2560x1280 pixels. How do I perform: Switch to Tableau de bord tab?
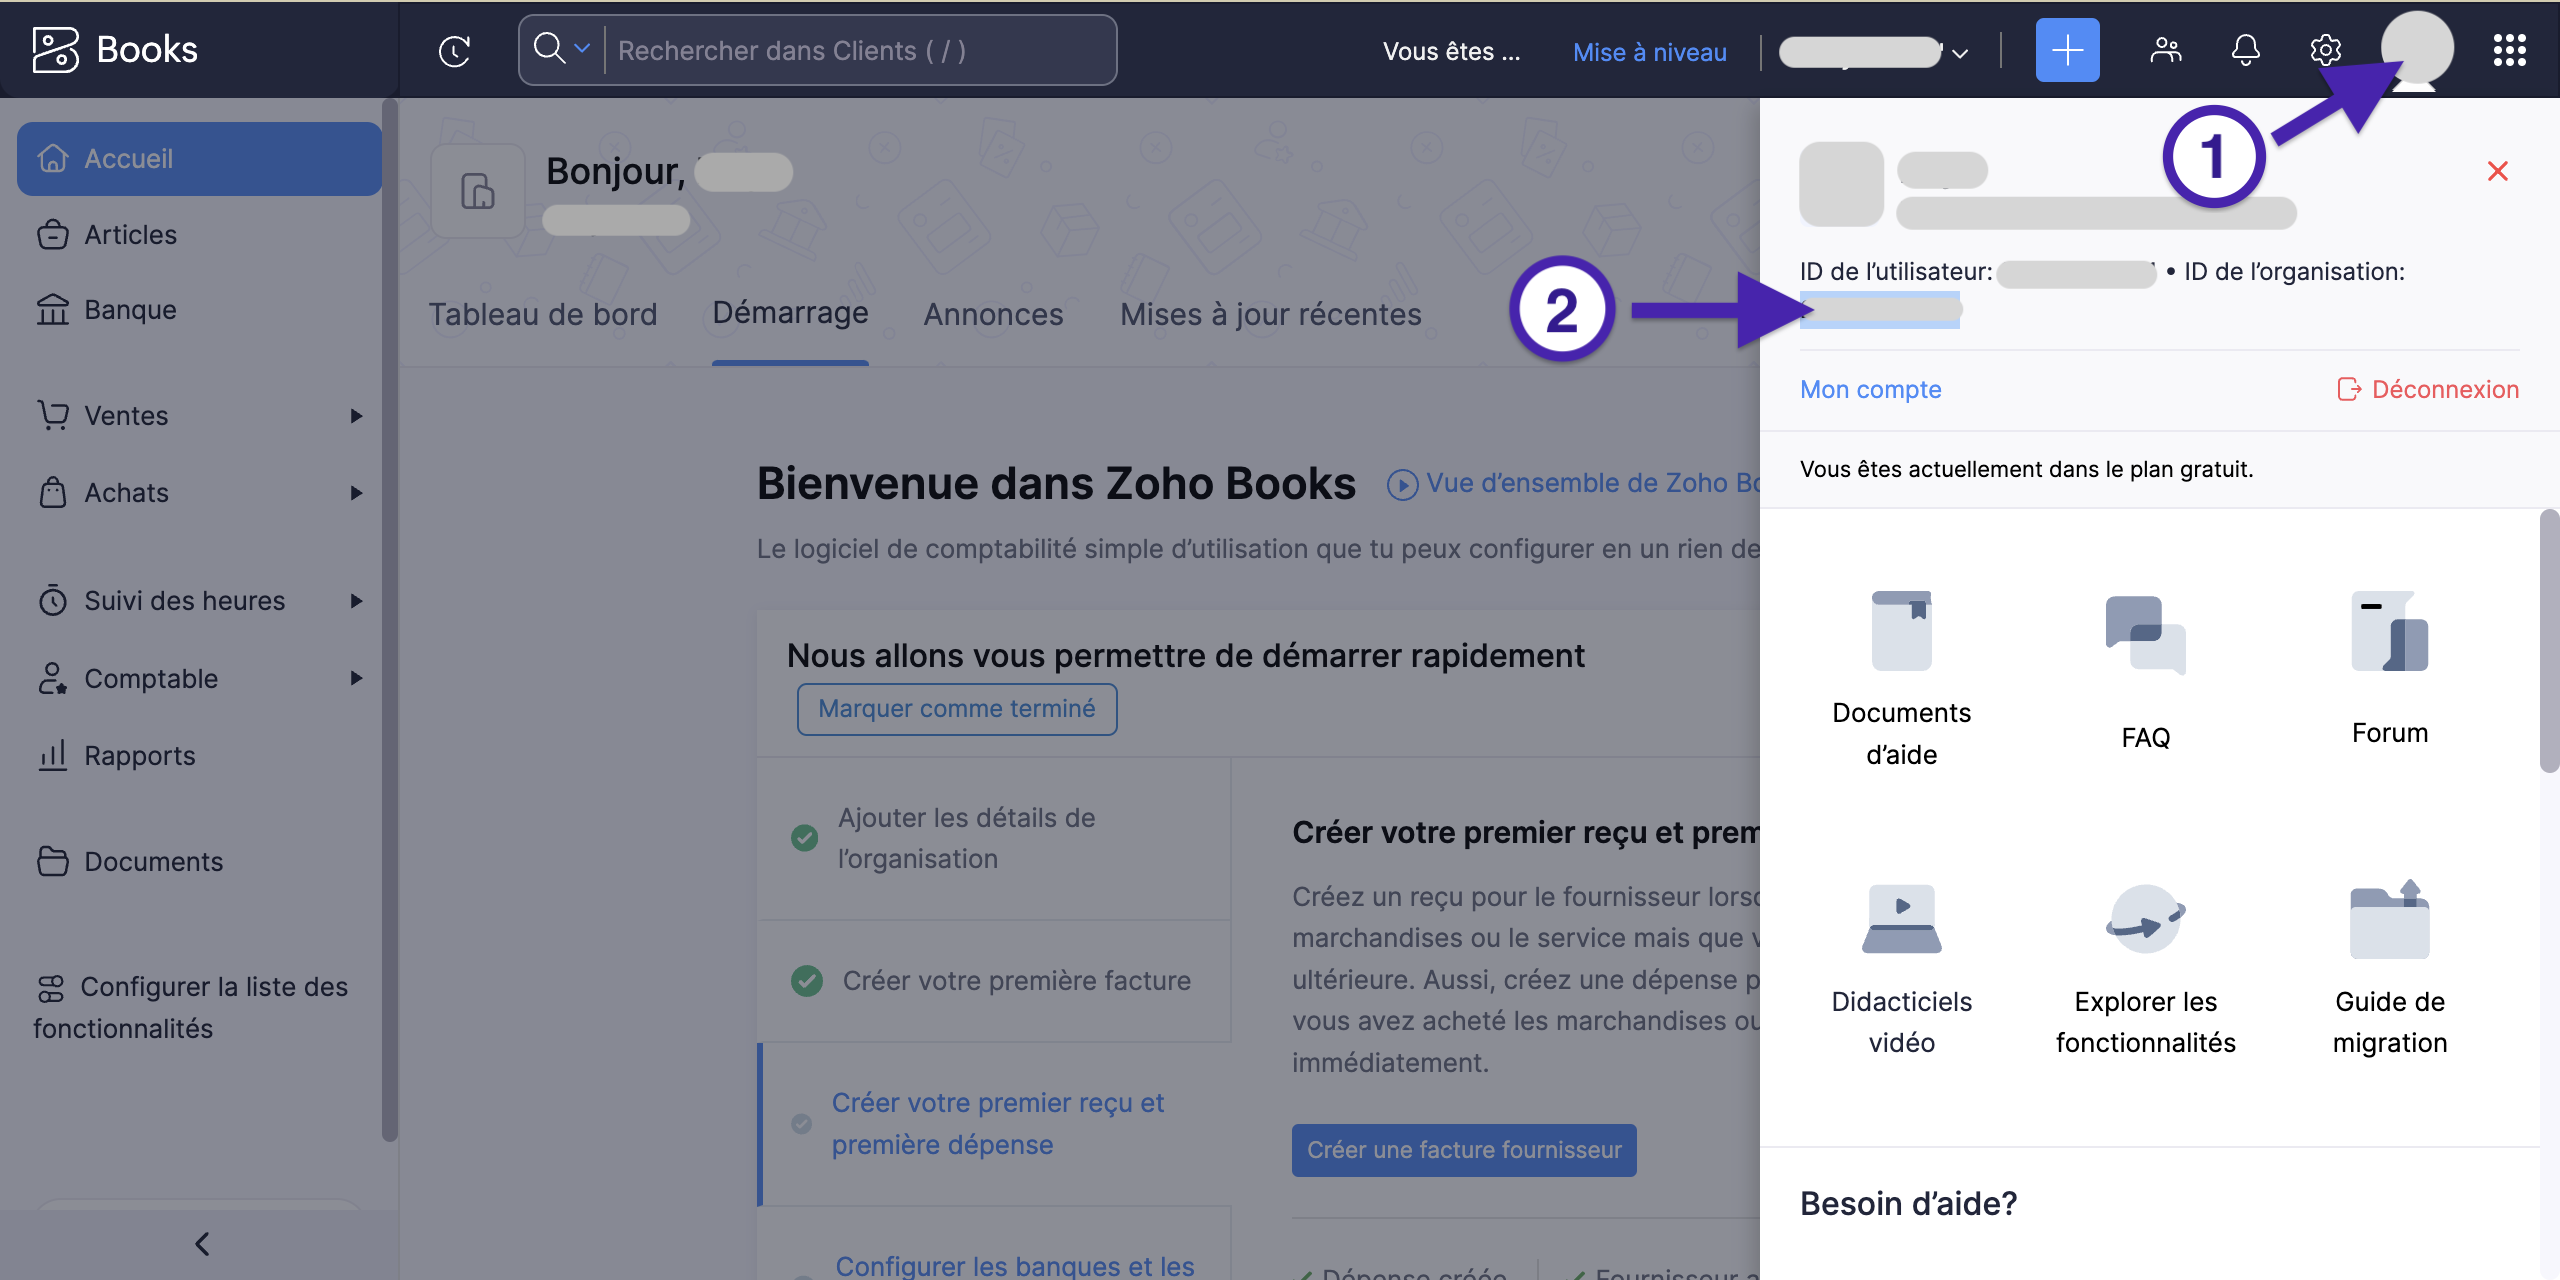[542, 315]
